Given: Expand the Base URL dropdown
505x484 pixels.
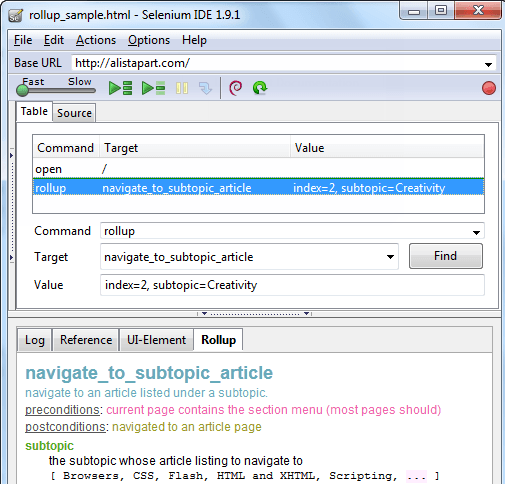Looking at the screenshot, I should pyautogui.click(x=488, y=64).
